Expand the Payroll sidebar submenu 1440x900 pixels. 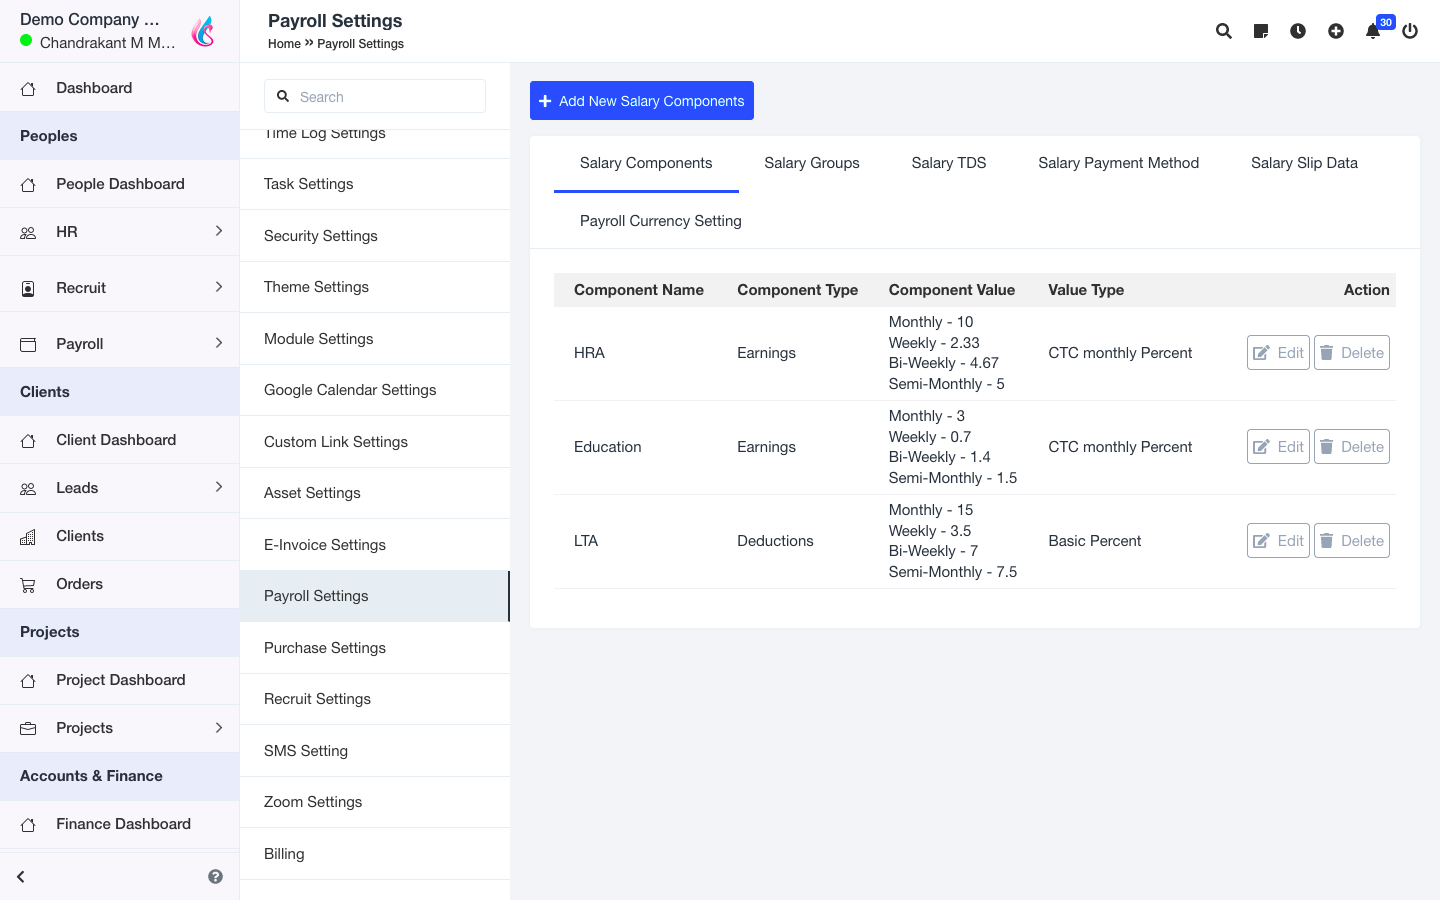coord(219,343)
